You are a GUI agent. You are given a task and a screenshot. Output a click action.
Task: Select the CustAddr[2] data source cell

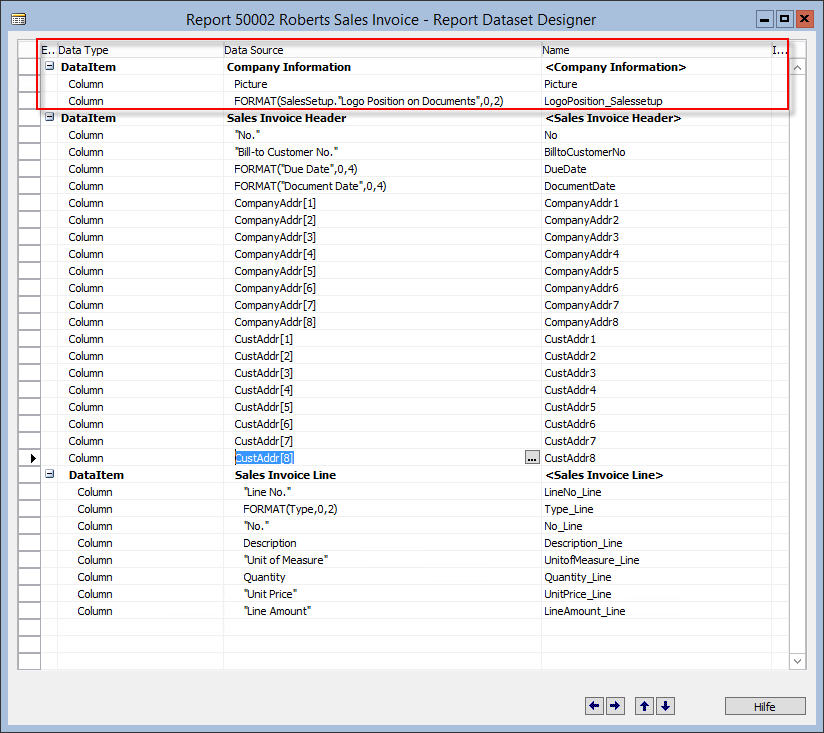tap(382, 356)
